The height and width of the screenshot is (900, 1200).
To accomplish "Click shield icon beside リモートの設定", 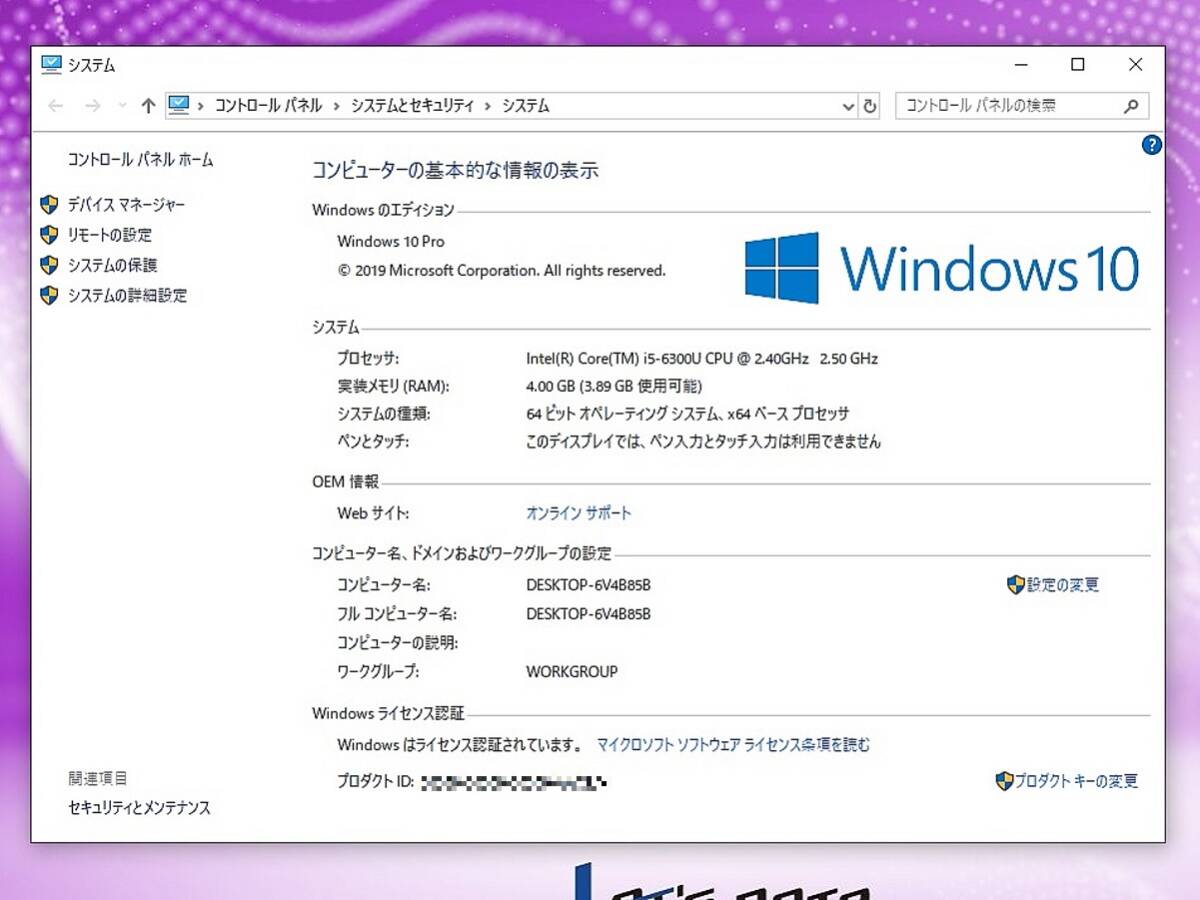I will (x=49, y=235).
